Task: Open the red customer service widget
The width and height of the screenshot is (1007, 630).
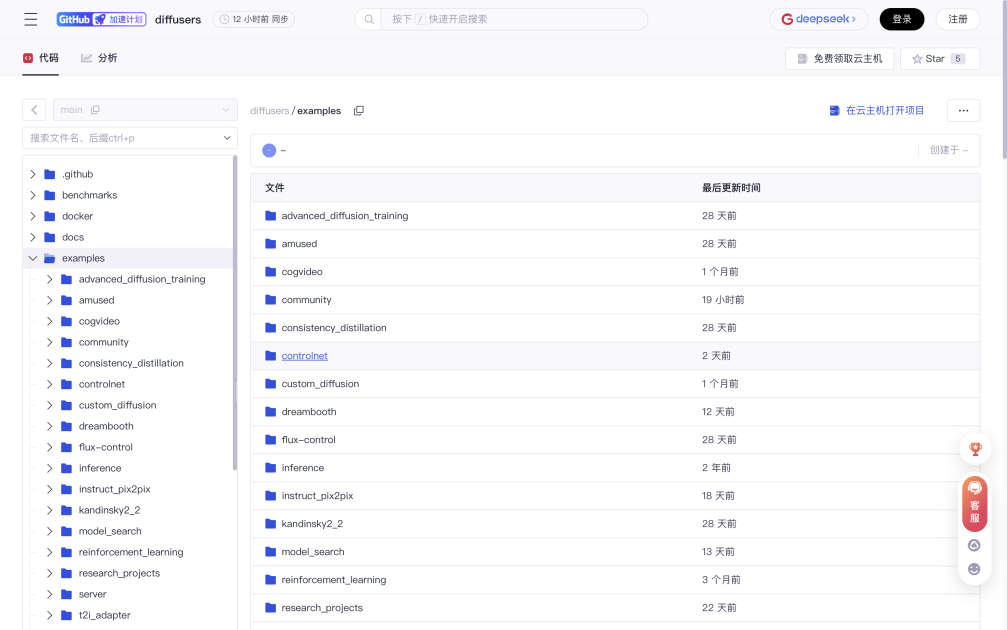Action: click(975, 502)
